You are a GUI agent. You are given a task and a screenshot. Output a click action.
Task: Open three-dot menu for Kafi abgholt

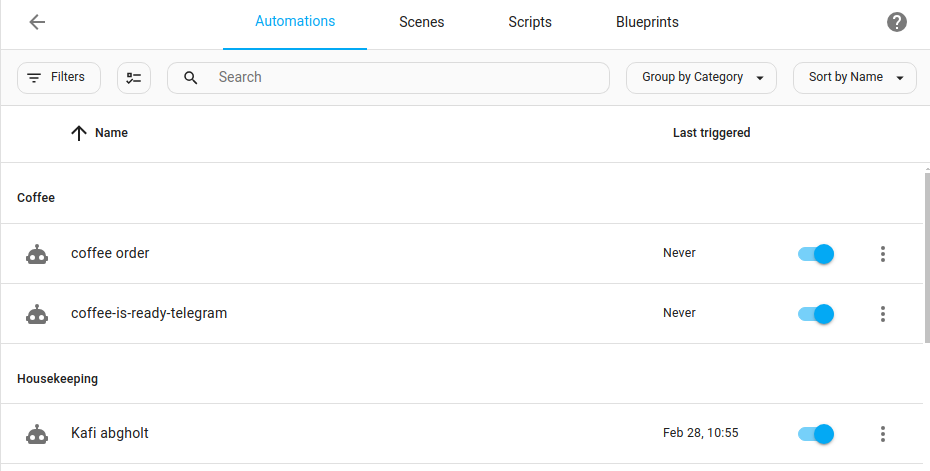coord(882,434)
